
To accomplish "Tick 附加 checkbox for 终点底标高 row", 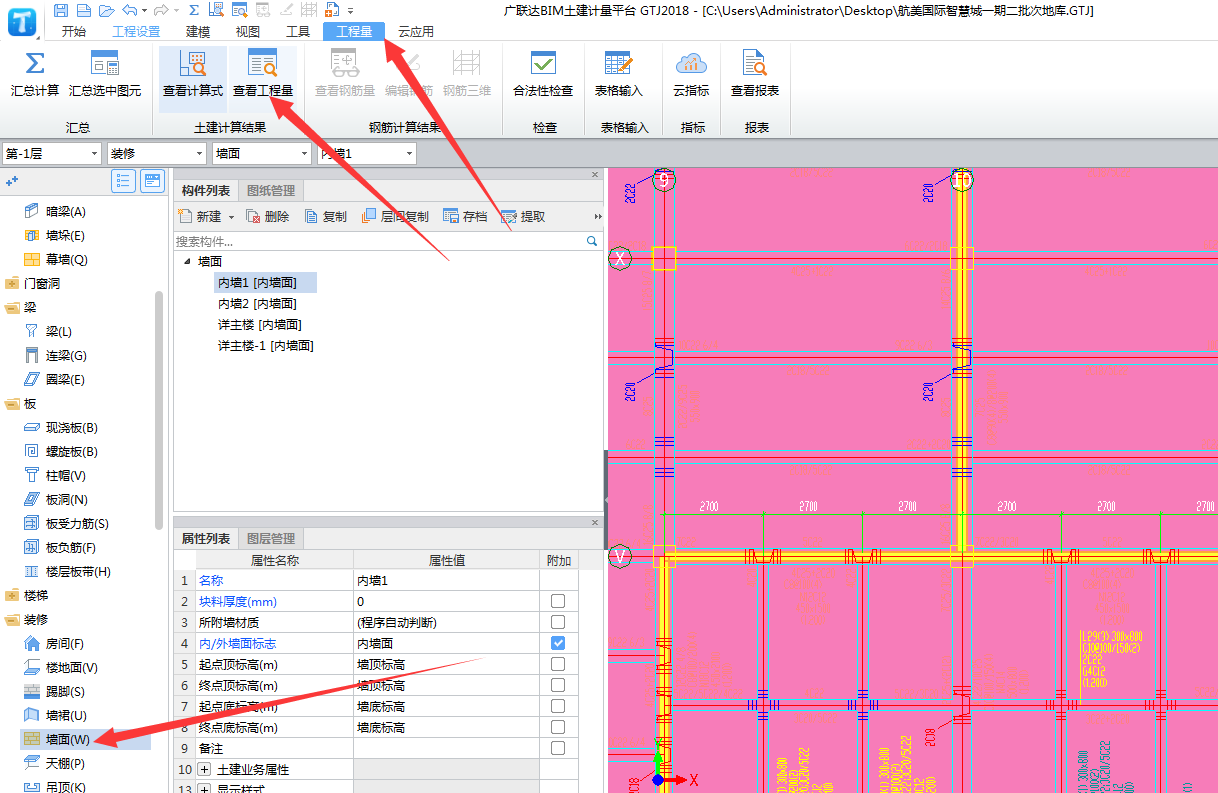I will [x=558, y=727].
